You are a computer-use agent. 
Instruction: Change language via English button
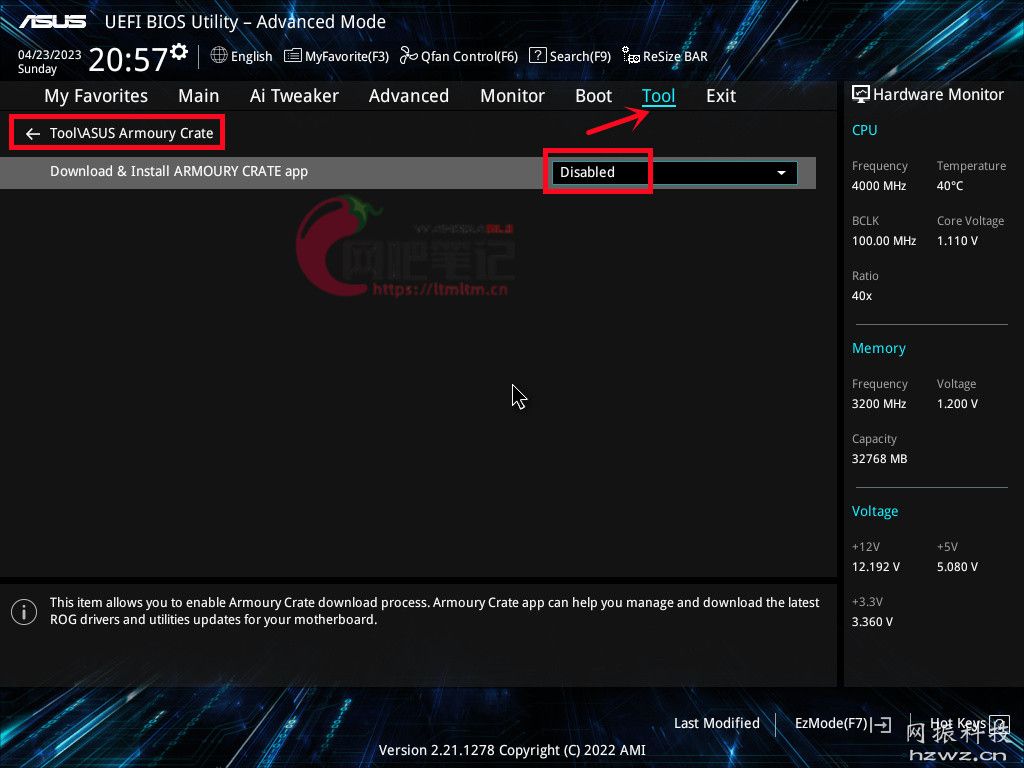(x=242, y=56)
